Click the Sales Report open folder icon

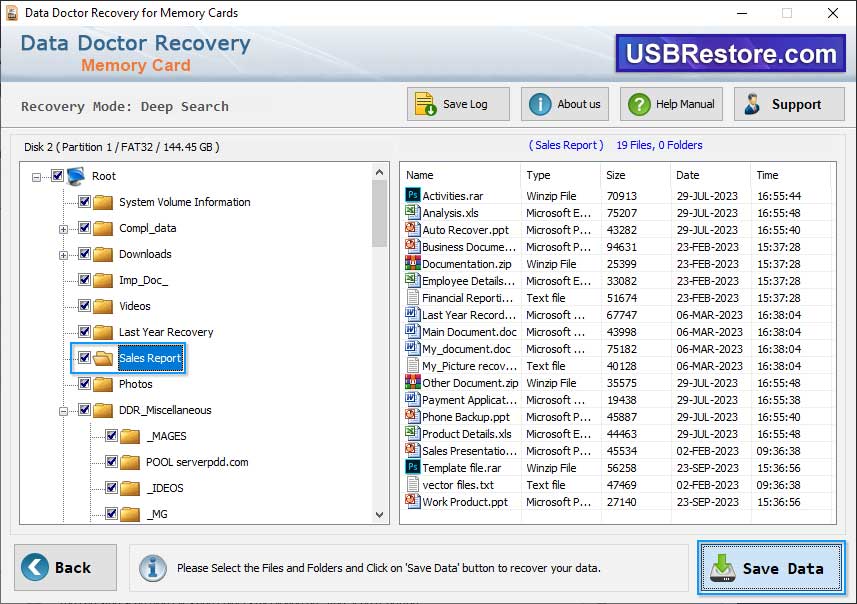point(103,358)
